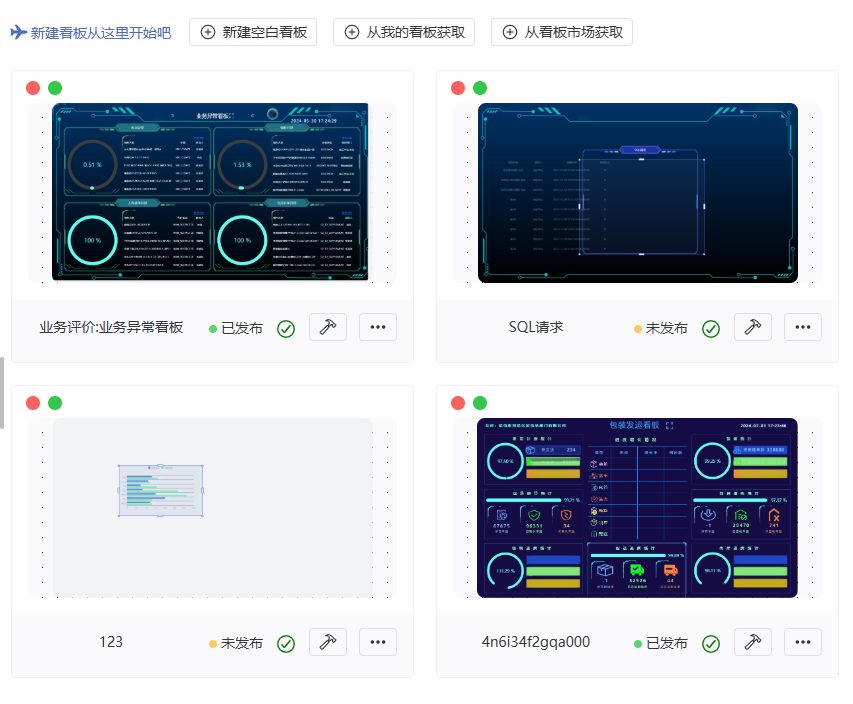Click the check-circle icon for 业务异常看板
Viewport: 853px width, 704px height.
coord(286,329)
